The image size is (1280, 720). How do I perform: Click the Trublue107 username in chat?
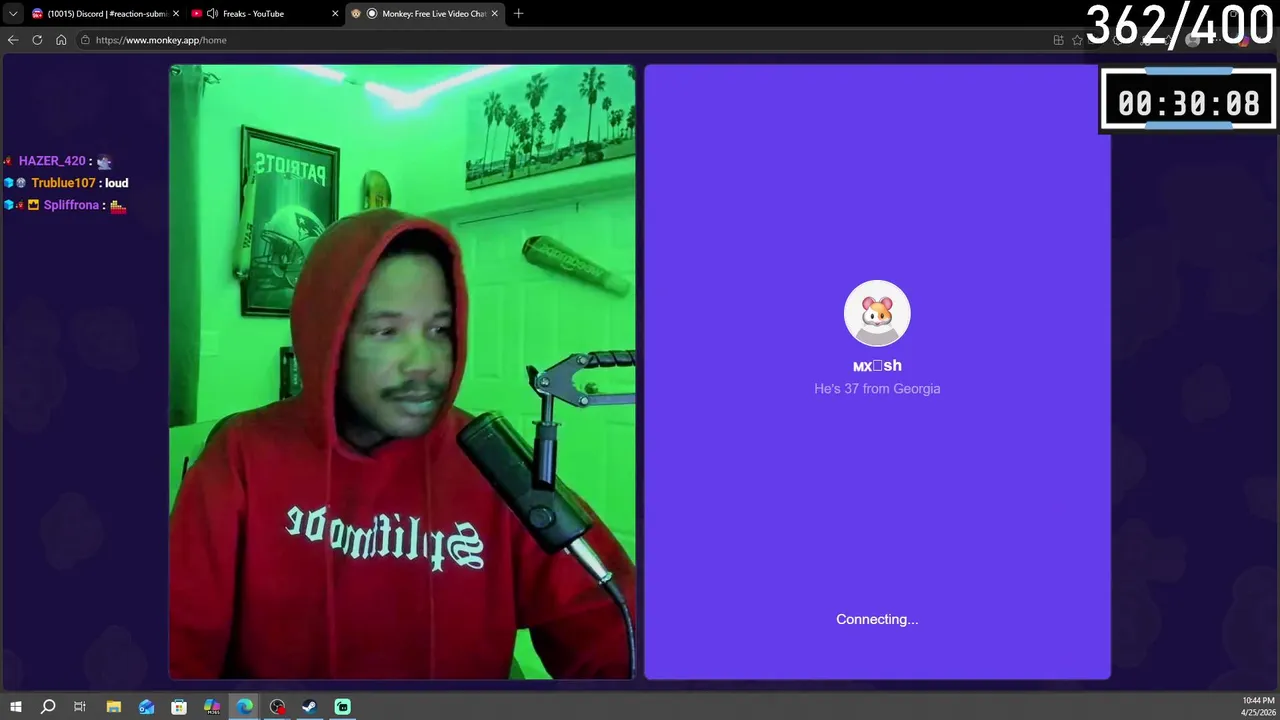(x=63, y=183)
